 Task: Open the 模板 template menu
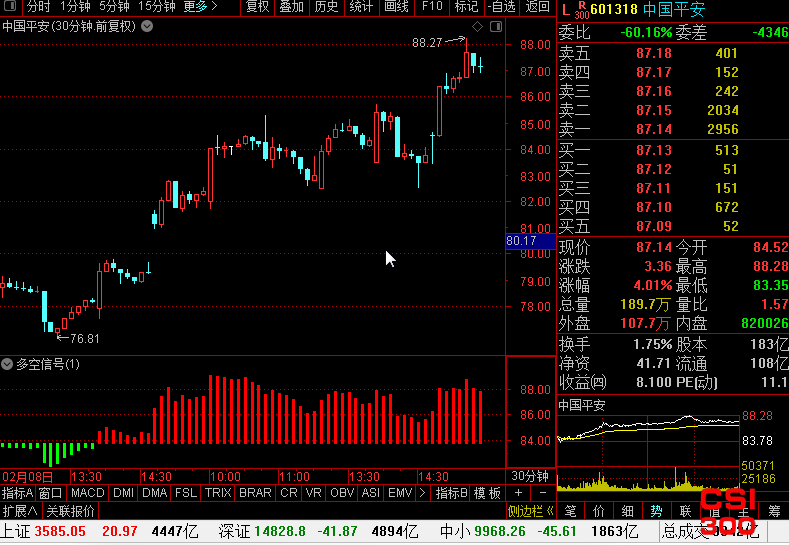tap(487, 493)
